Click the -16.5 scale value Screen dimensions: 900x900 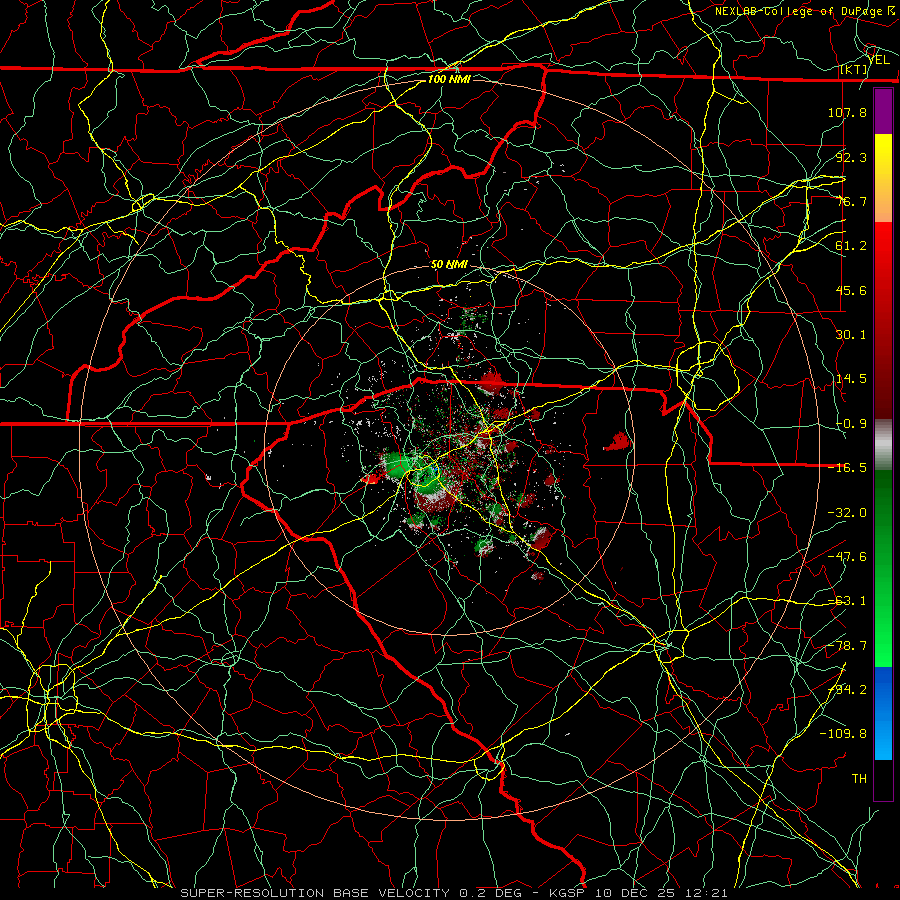[847, 468]
